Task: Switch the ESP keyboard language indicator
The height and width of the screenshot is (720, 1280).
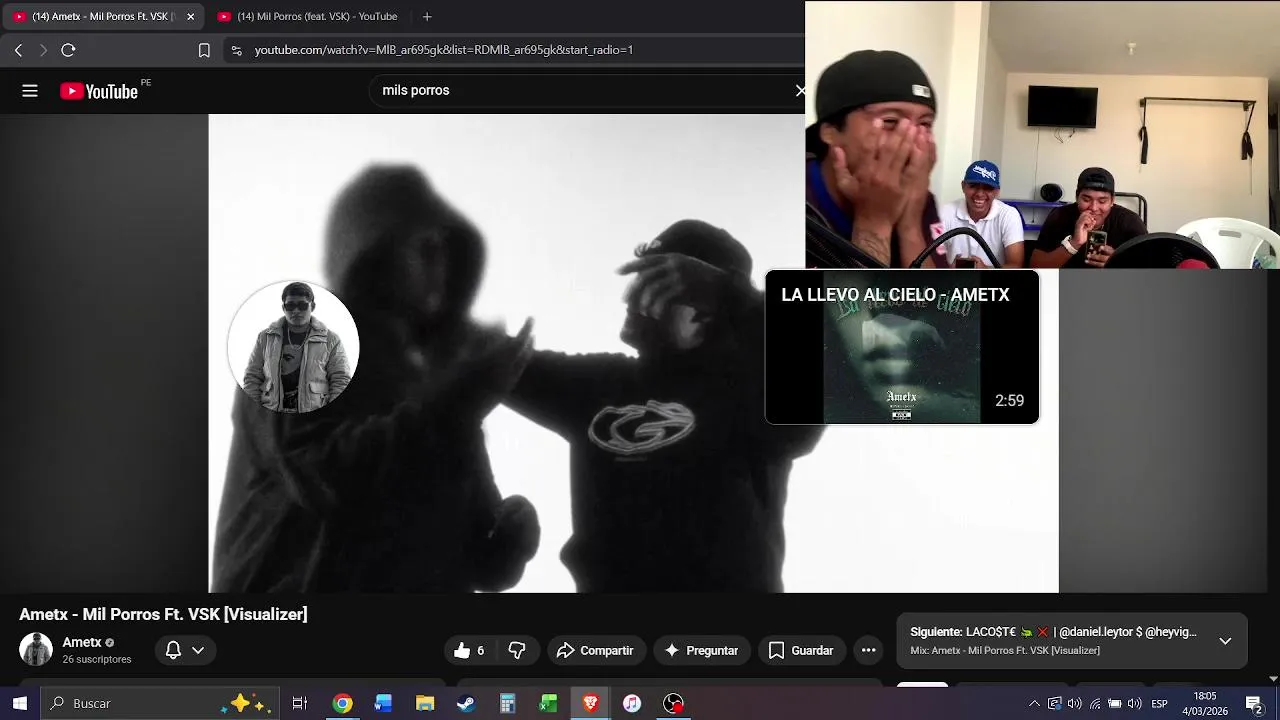Action: point(1159,704)
